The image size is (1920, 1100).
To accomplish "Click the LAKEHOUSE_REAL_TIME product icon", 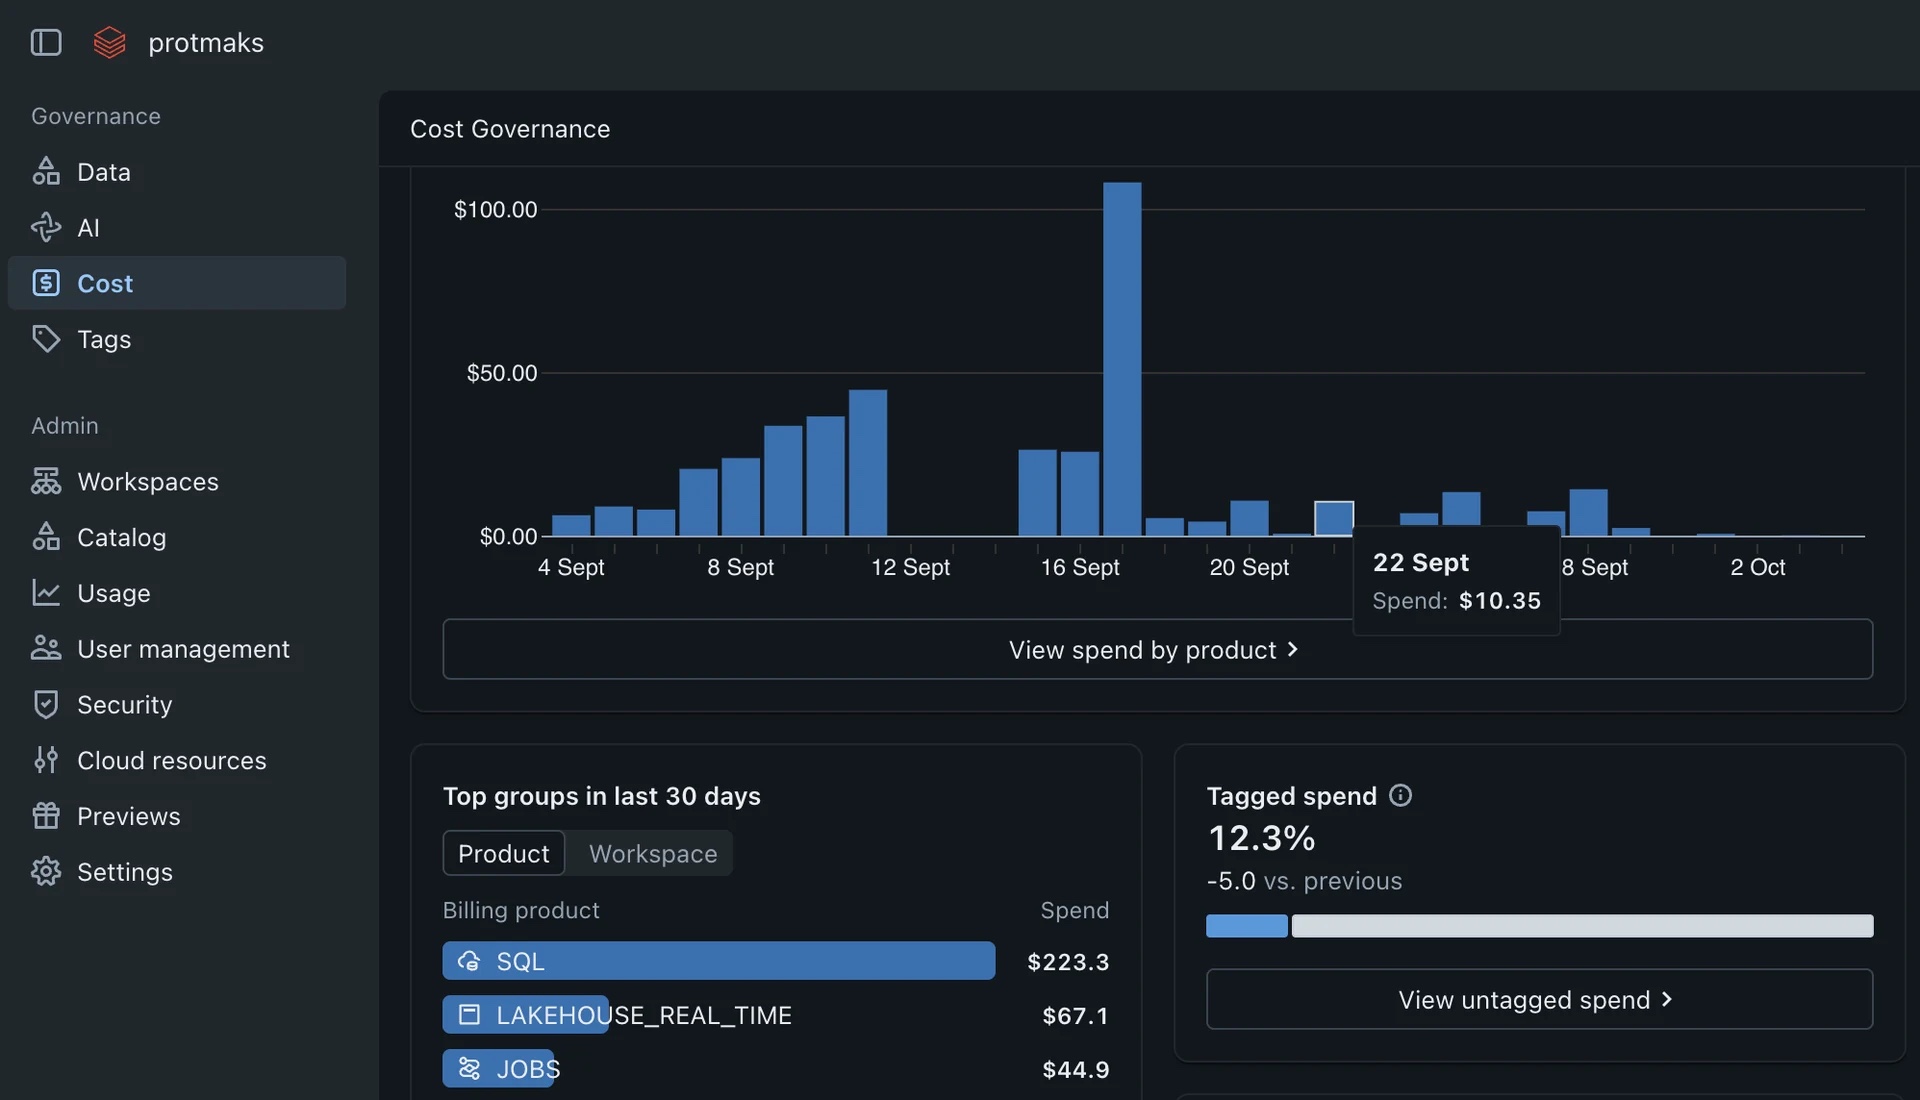I will (469, 1015).
